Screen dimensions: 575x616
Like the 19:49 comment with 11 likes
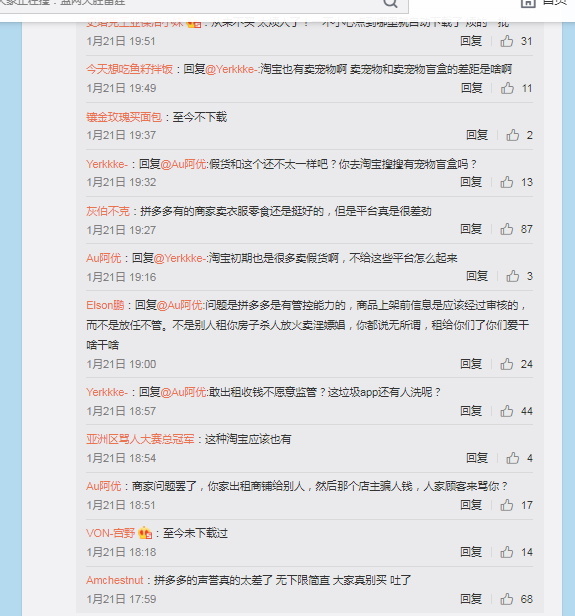(x=507, y=88)
